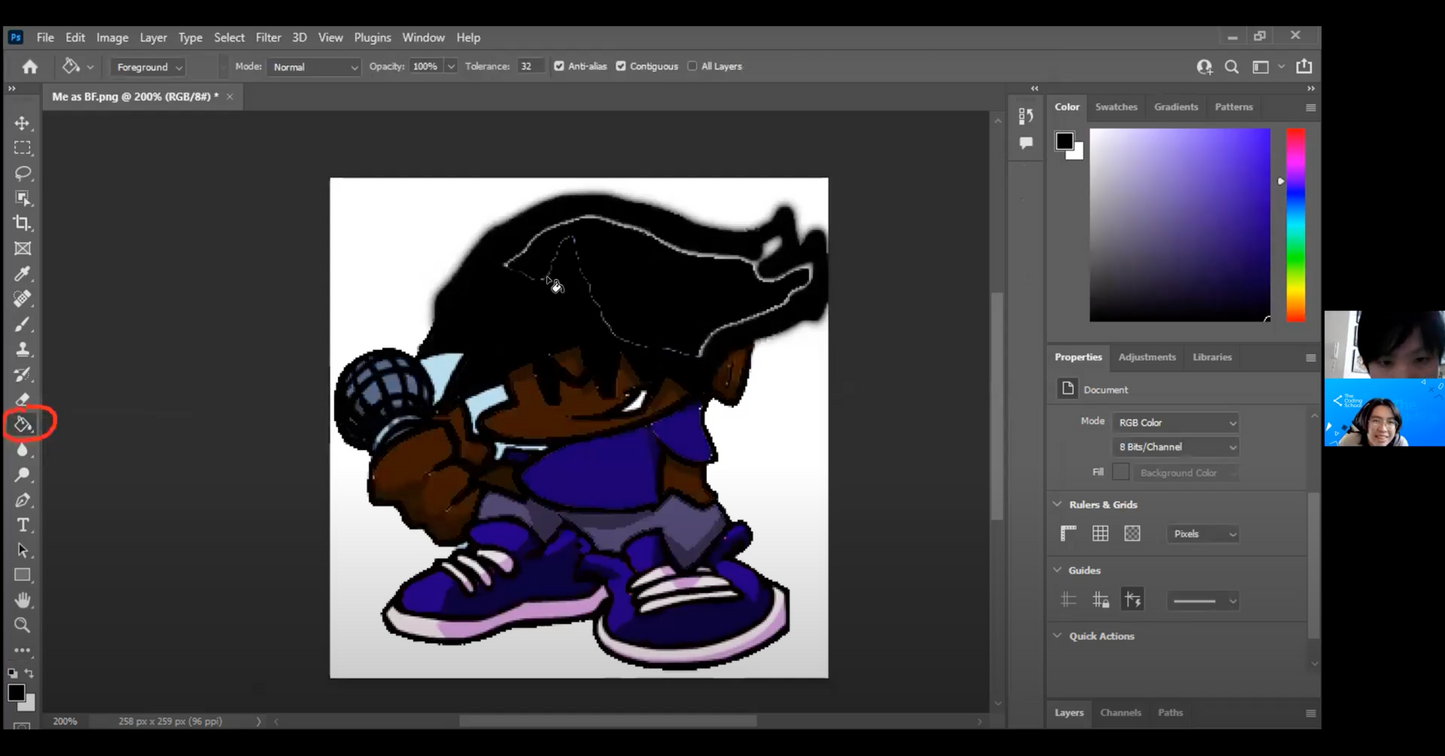Image resolution: width=1445 pixels, height=756 pixels.
Task: Activate the Paint Bucket tool
Action: (22, 425)
